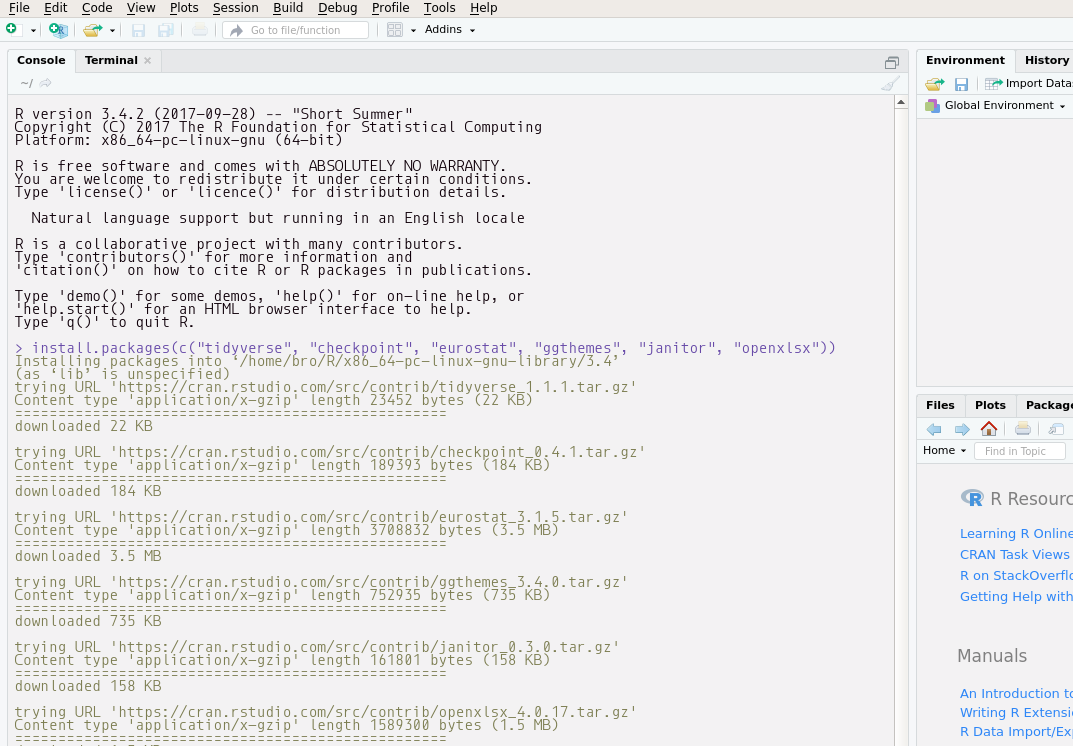Viewport: 1073px width, 746px height.
Task: Expand the Addins dropdown
Action: point(449,30)
